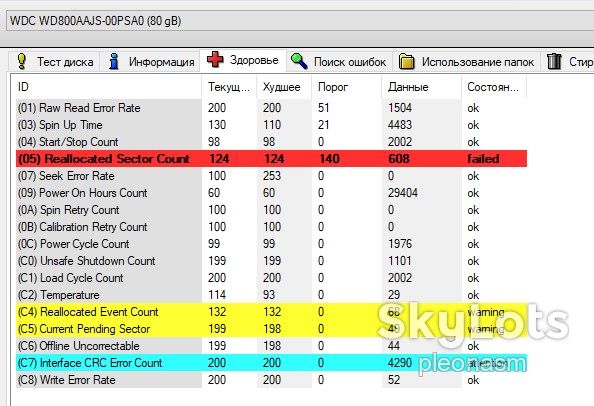Click data value 608 in the red row
This screenshot has width=594, height=406.
click(399, 159)
